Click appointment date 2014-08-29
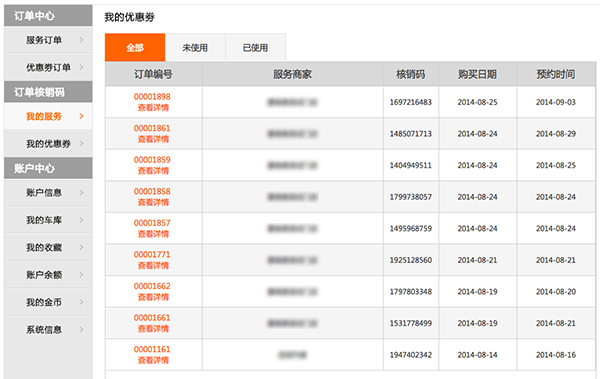600x379 pixels. pyautogui.click(x=556, y=134)
